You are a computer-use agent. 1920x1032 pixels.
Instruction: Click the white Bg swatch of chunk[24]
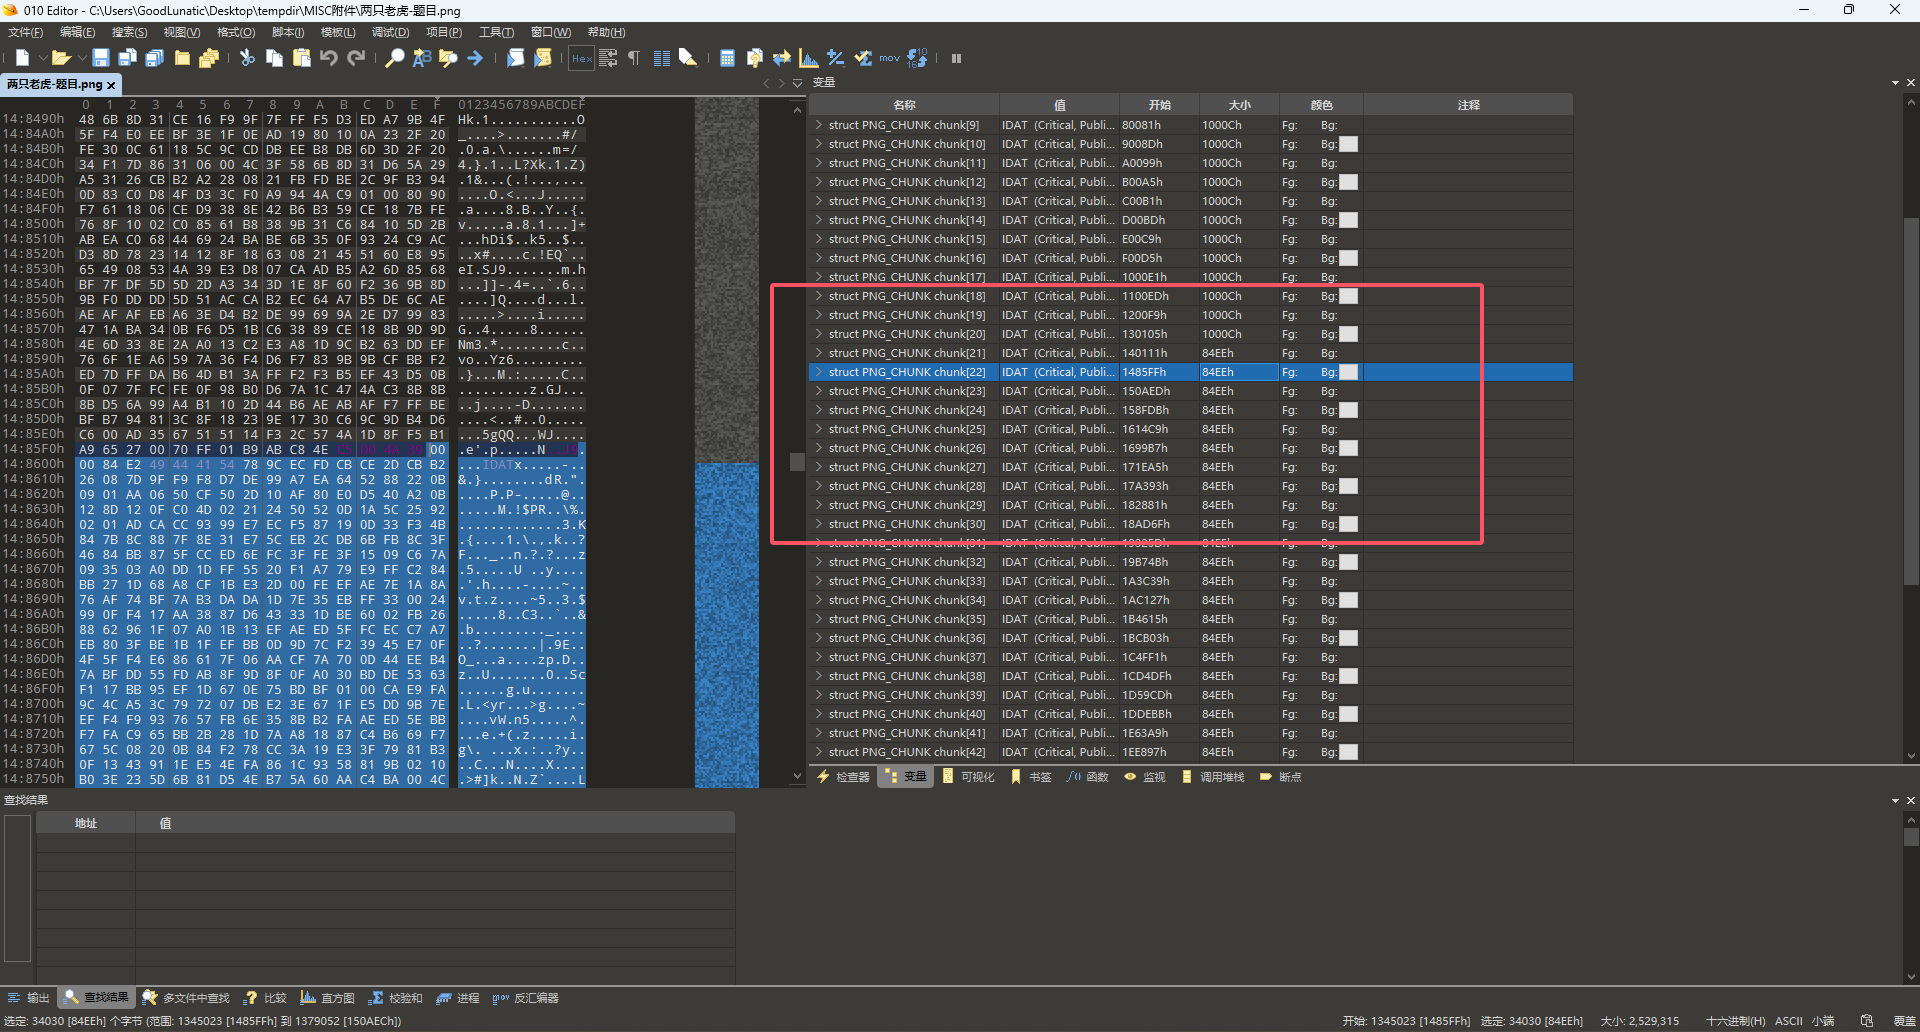[x=1349, y=410]
